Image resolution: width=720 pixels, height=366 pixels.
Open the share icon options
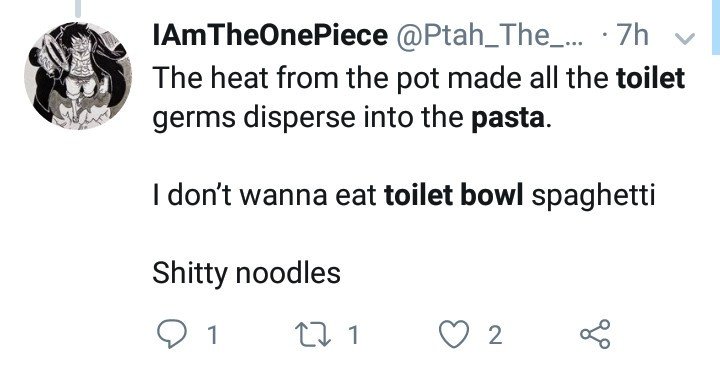[x=595, y=334]
